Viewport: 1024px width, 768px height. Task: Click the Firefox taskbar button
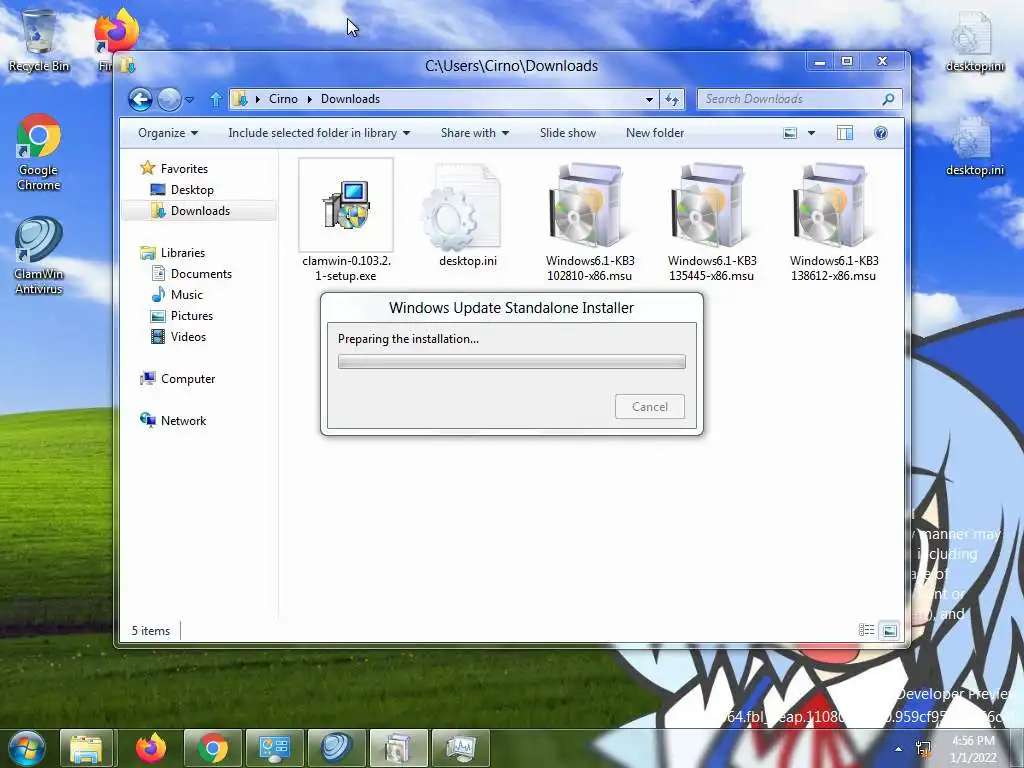(x=151, y=748)
